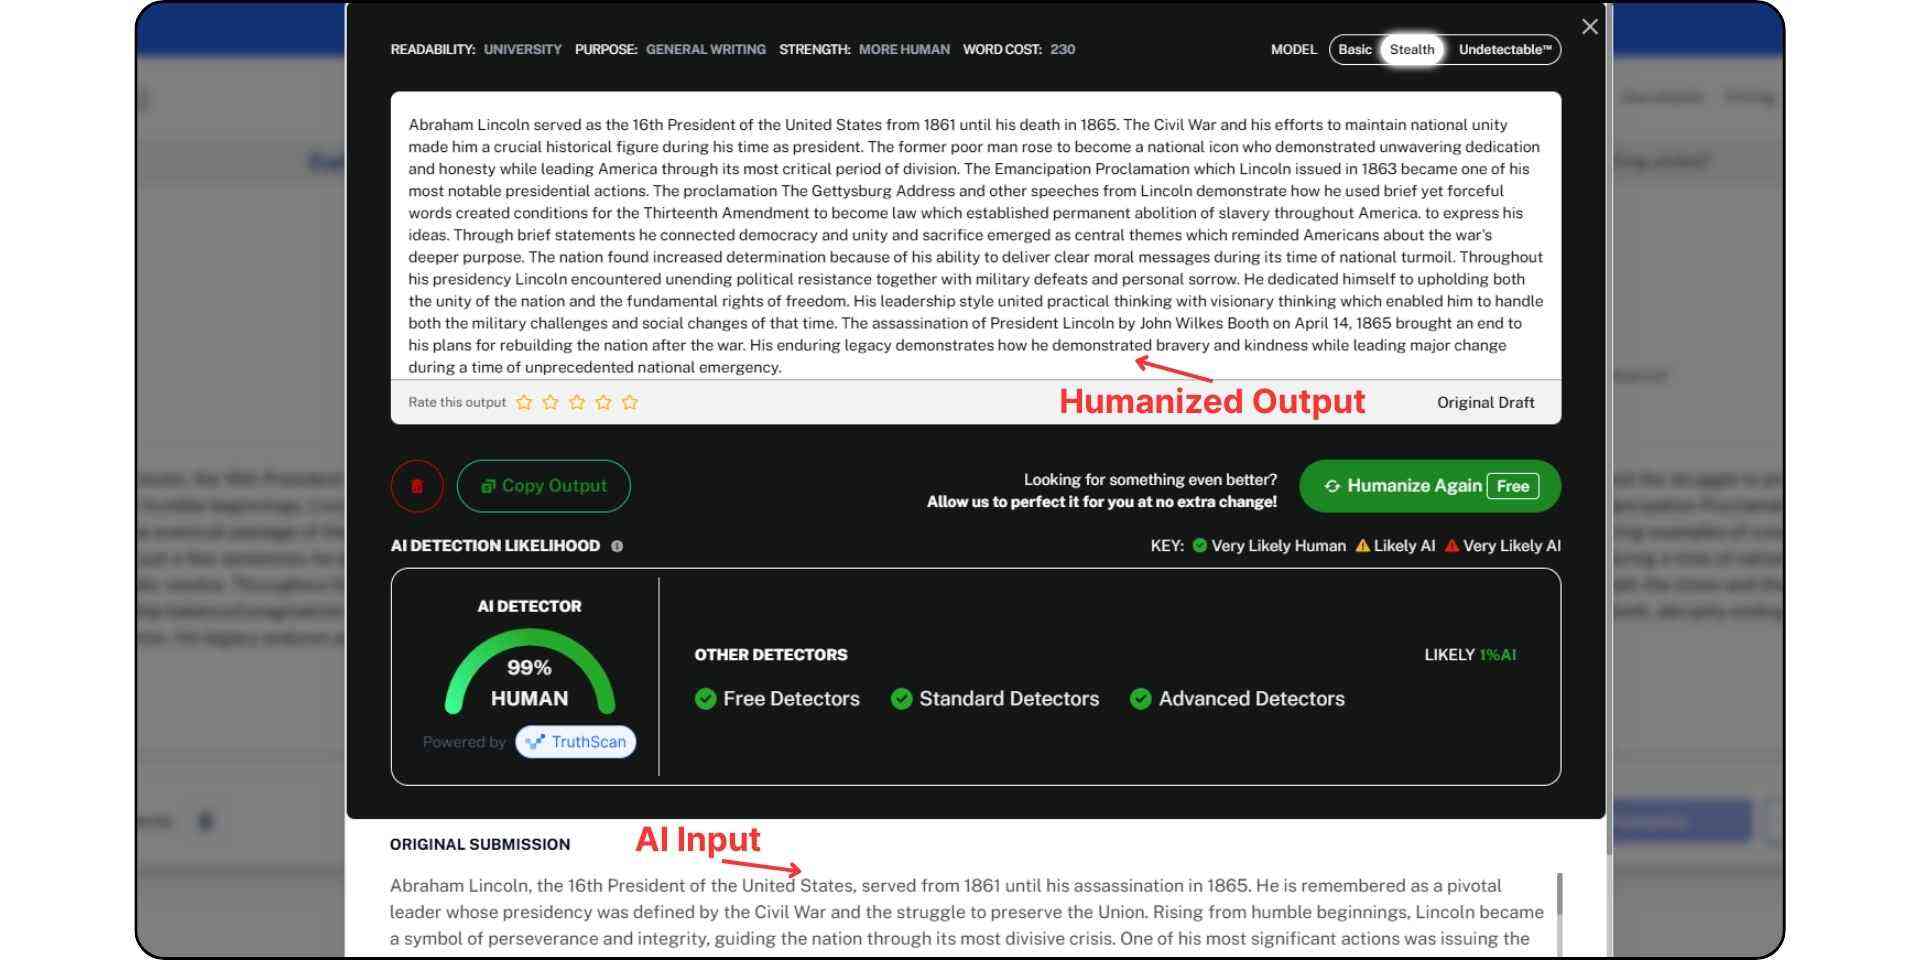Click the Advanced Detectors check icon

click(1141, 699)
